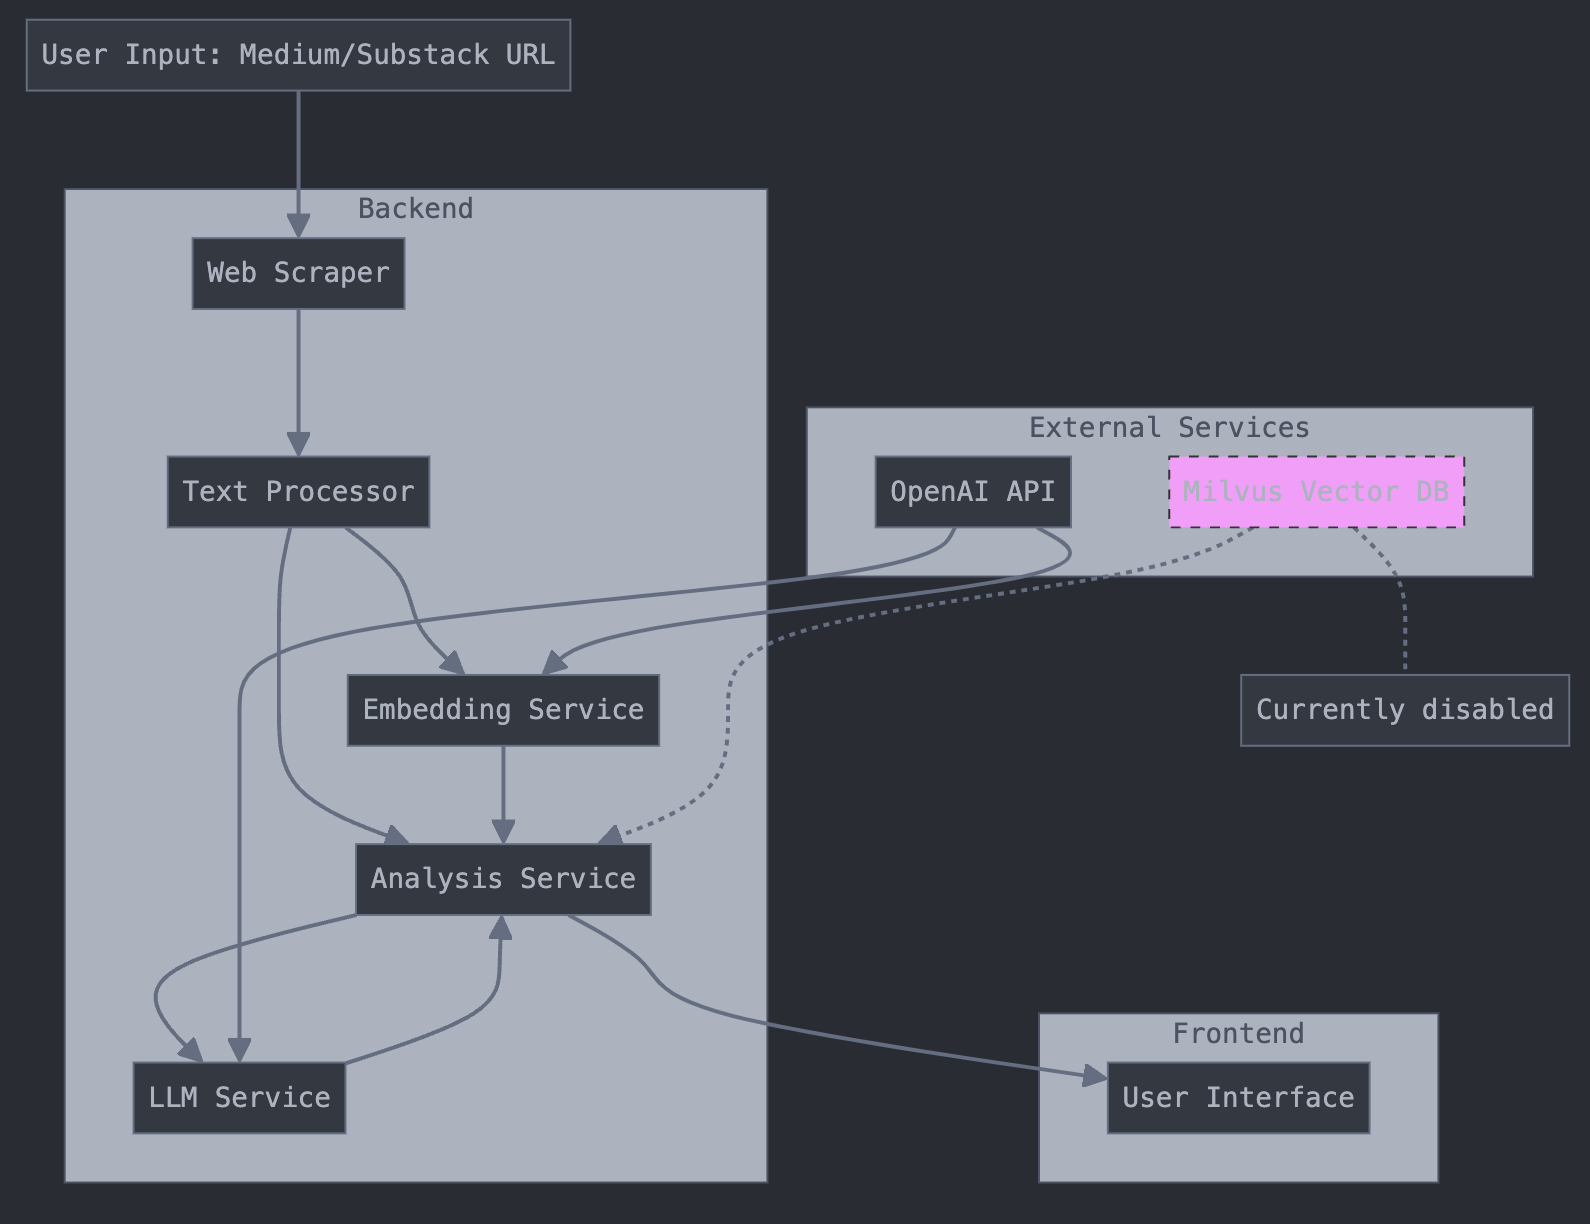Click the User Interface node
The image size is (1590, 1224).
pos(1238,1098)
